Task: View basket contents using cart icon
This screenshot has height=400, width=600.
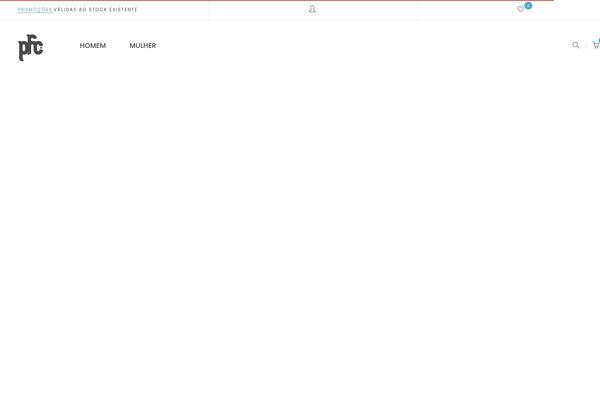Action: 595,45
